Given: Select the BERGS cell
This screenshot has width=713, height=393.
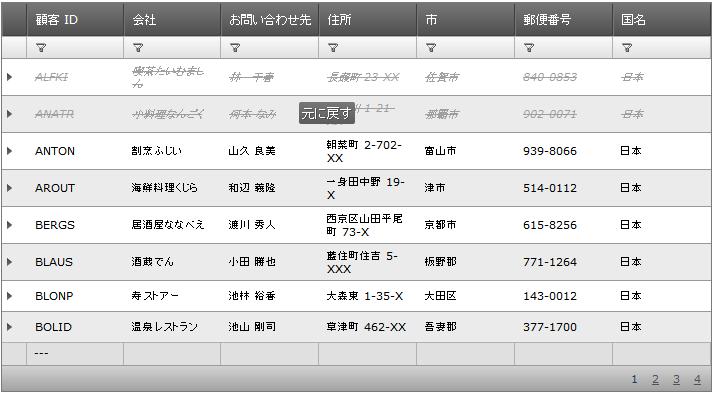Looking at the screenshot, I should coord(75,225).
